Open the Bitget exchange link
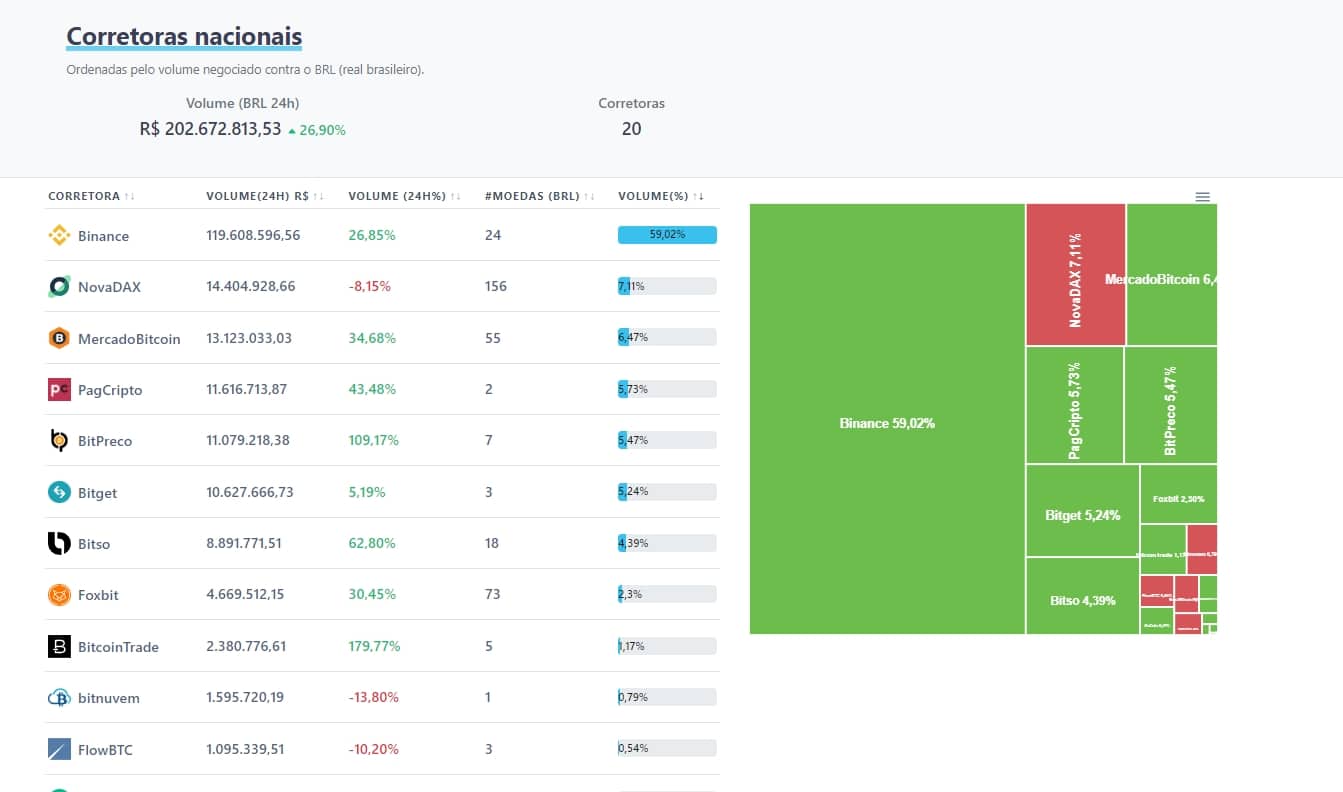The image size is (1343, 792). click(x=99, y=493)
